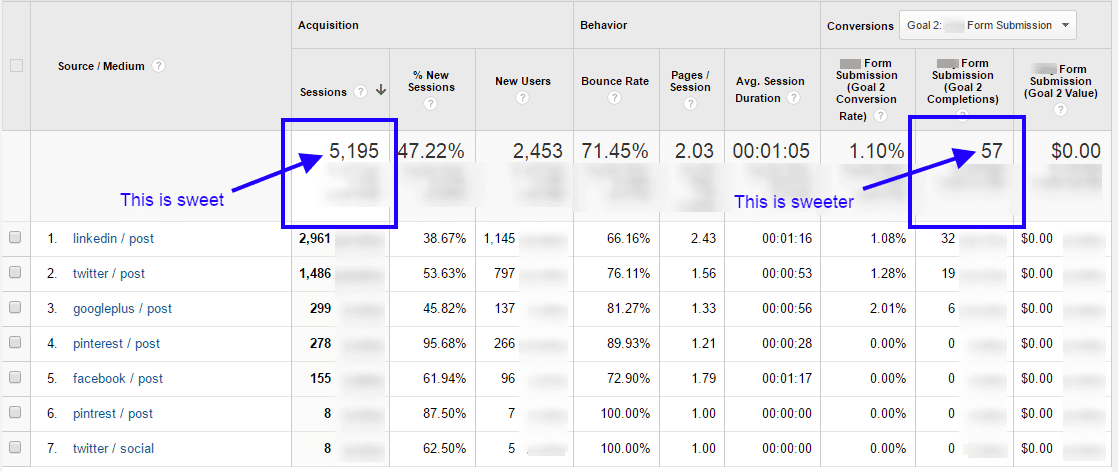This screenshot has height=472, width=1118.
Task: Check the box for googleplus / post row
Action: tap(15, 308)
